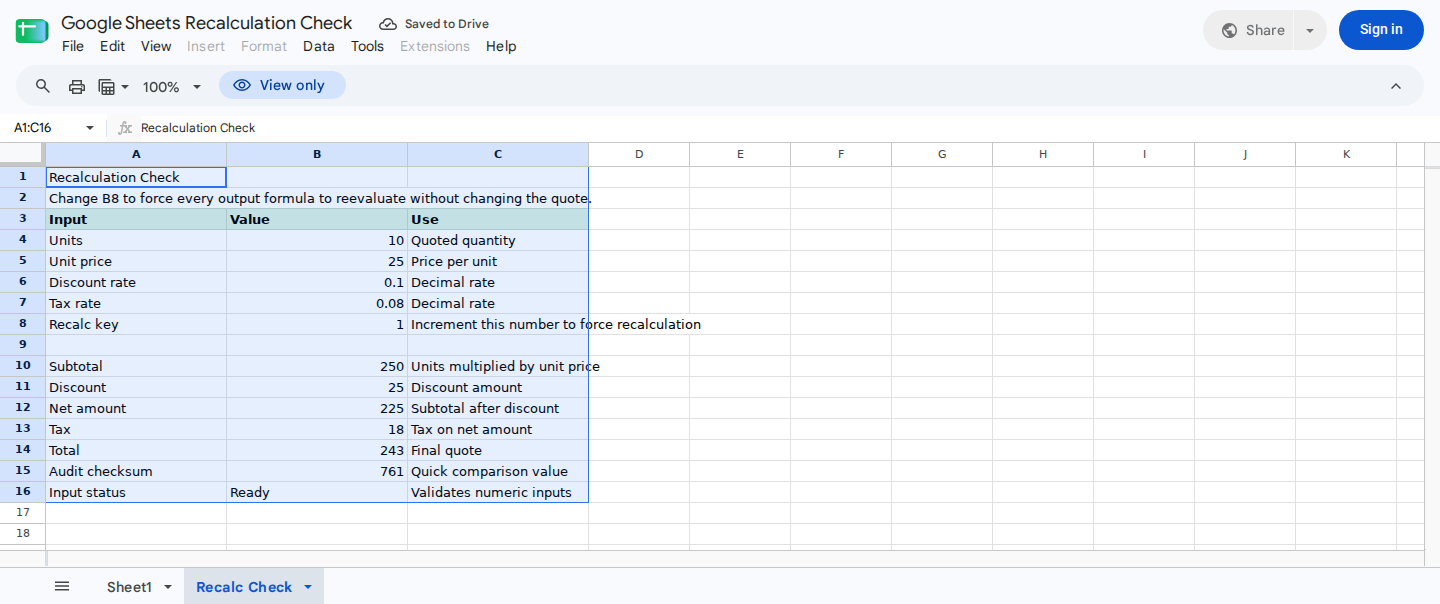The height and width of the screenshot is (604, 1440).
Task: Select row 16 header
Action: (x=22, y=492)
